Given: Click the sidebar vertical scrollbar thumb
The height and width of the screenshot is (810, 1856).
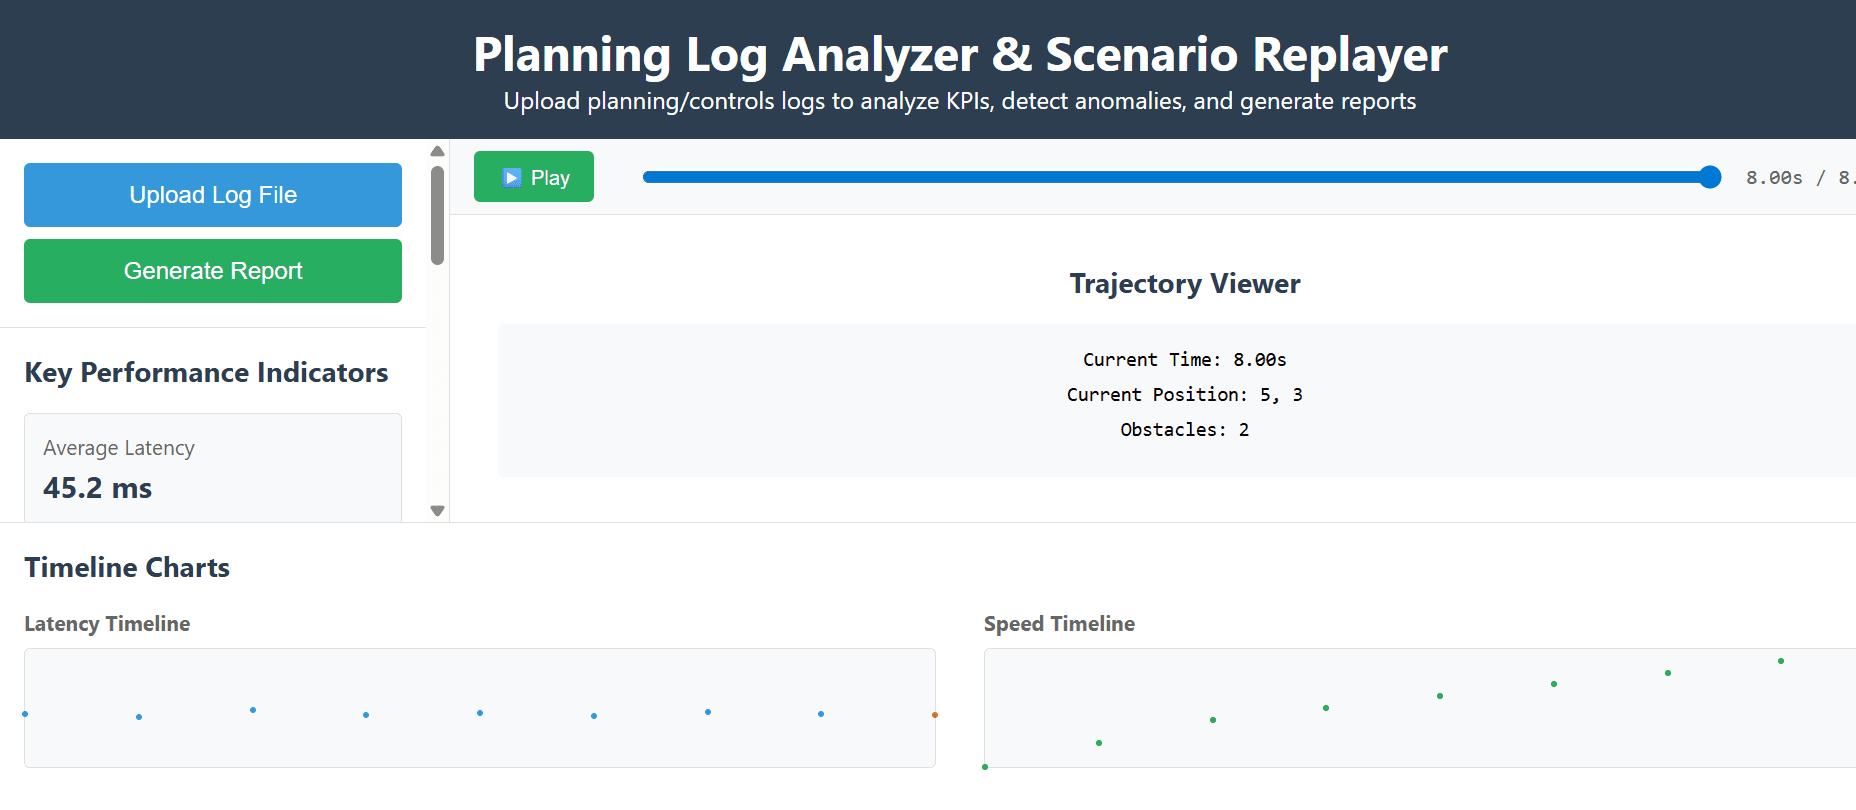Looking at the screenshot, I should pyautogui.click(x=437, y=215).
